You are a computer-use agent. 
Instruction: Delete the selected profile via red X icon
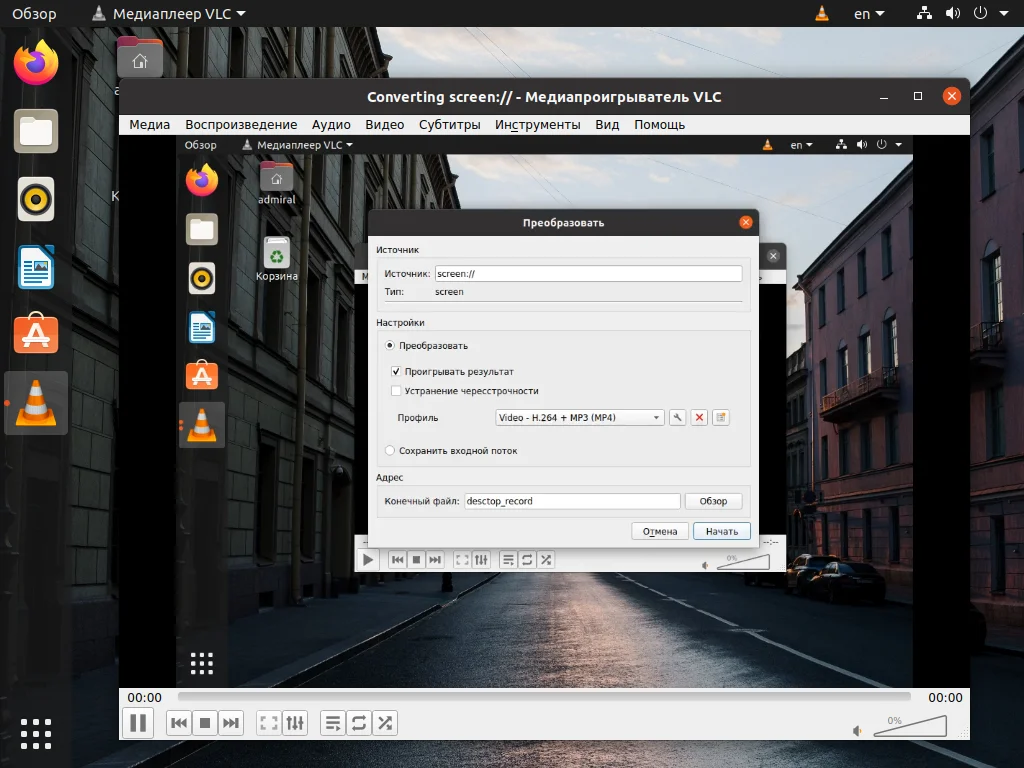pos(698,417)
